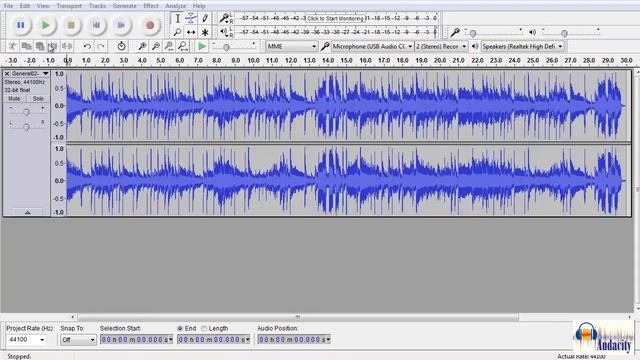This screenshot has height=360, width=640.
Task: Skip to the start of the track
Action: [96, 25]
